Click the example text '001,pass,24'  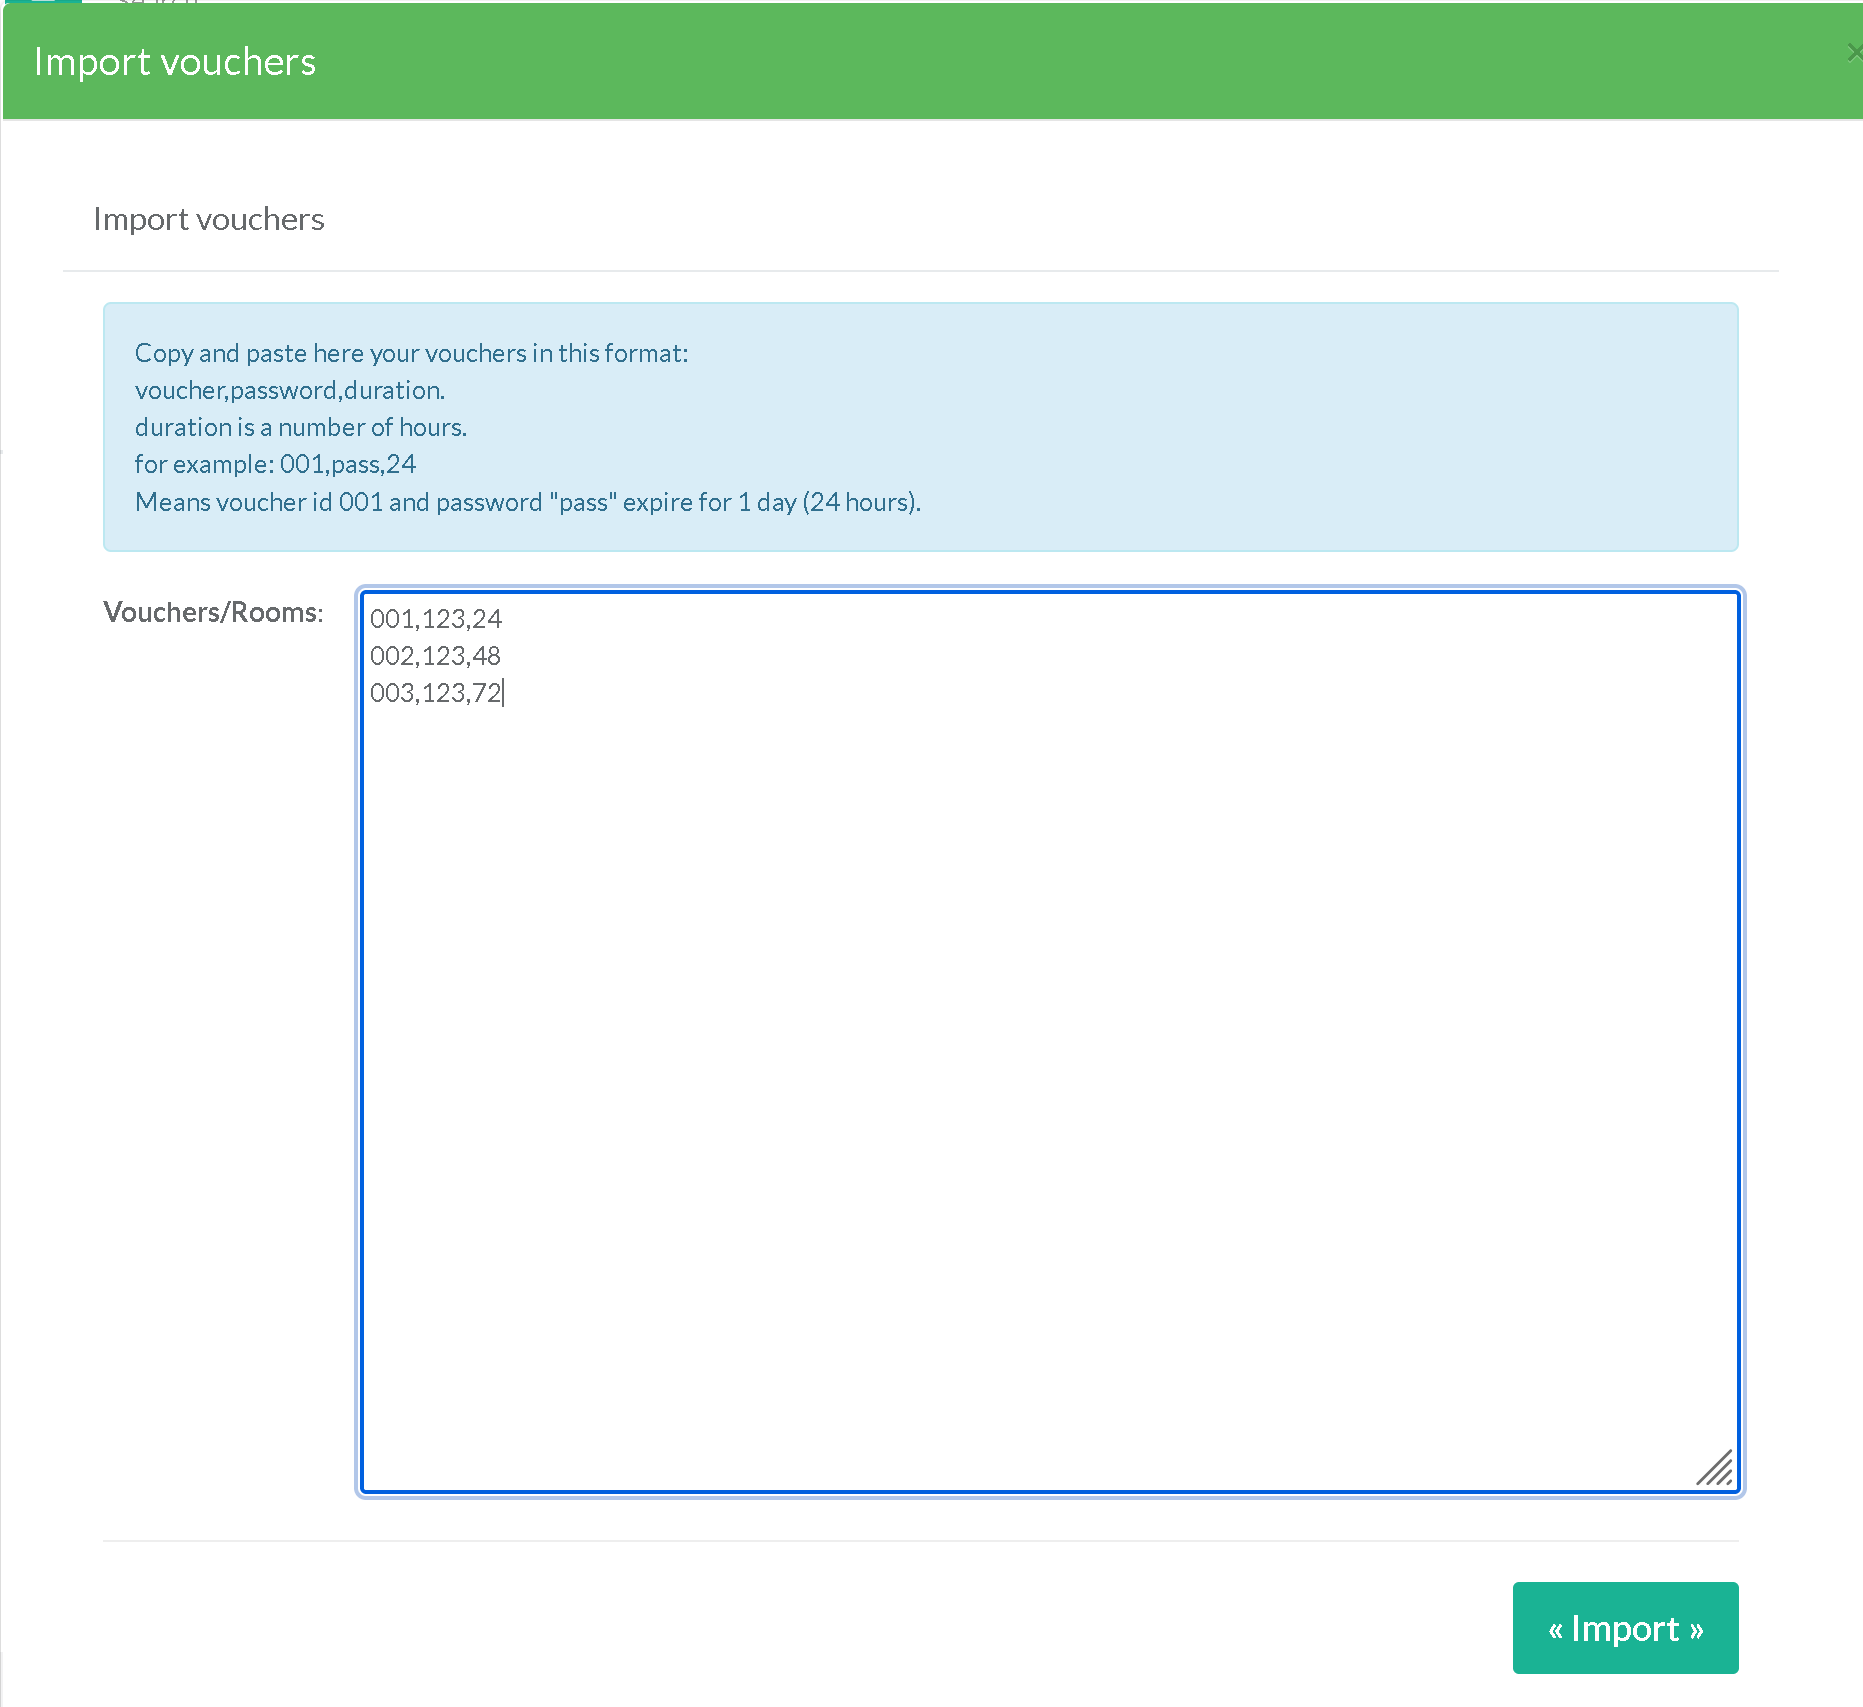coord(347,464)
